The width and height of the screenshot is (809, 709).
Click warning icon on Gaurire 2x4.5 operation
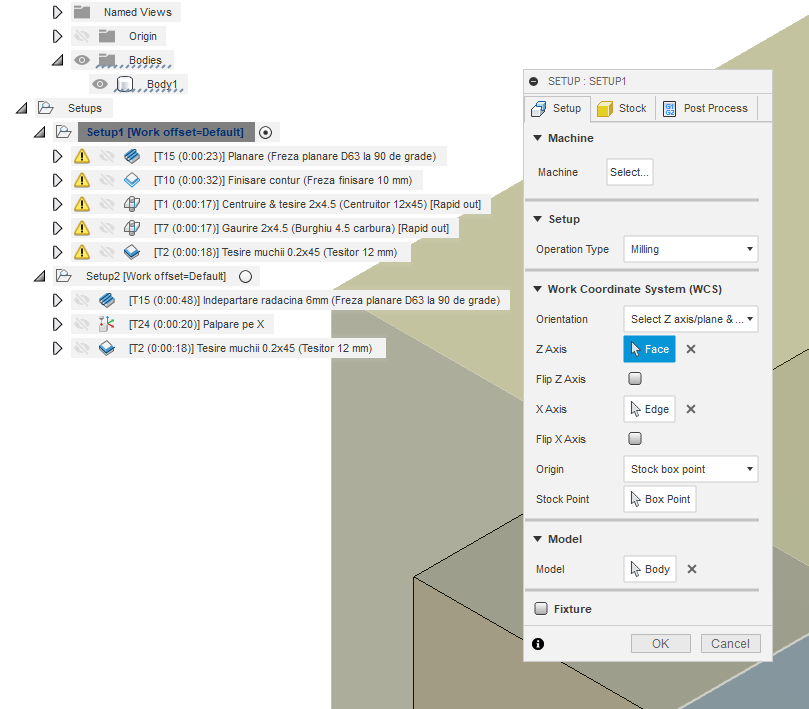(82, 228)
